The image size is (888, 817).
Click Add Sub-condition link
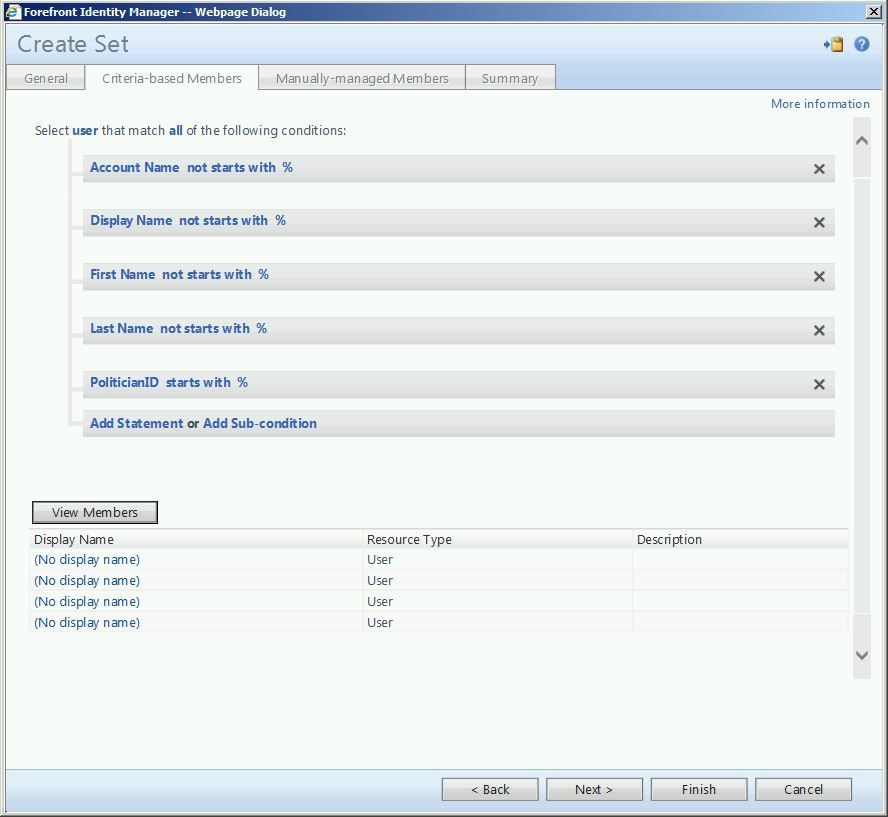tap(260, 424)
